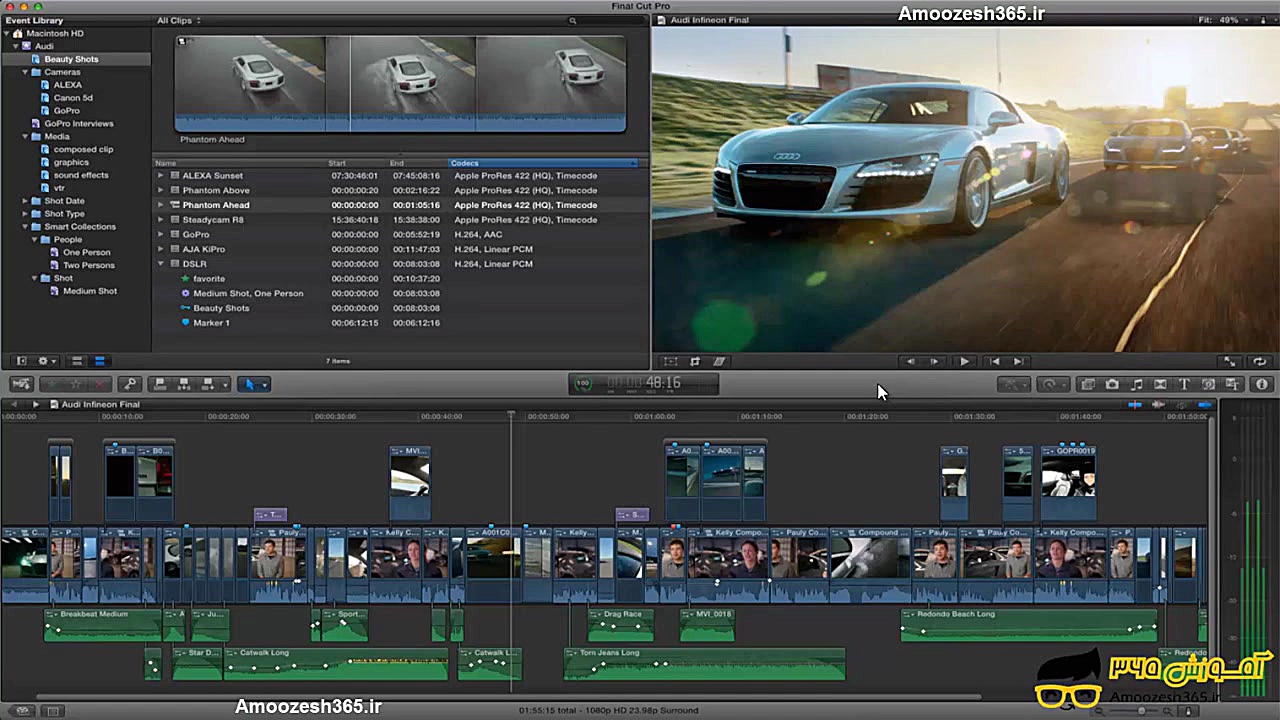The height and width of the screenshot is (720, 1280).
Task: Play the viewer video
Action: (964, 361)
